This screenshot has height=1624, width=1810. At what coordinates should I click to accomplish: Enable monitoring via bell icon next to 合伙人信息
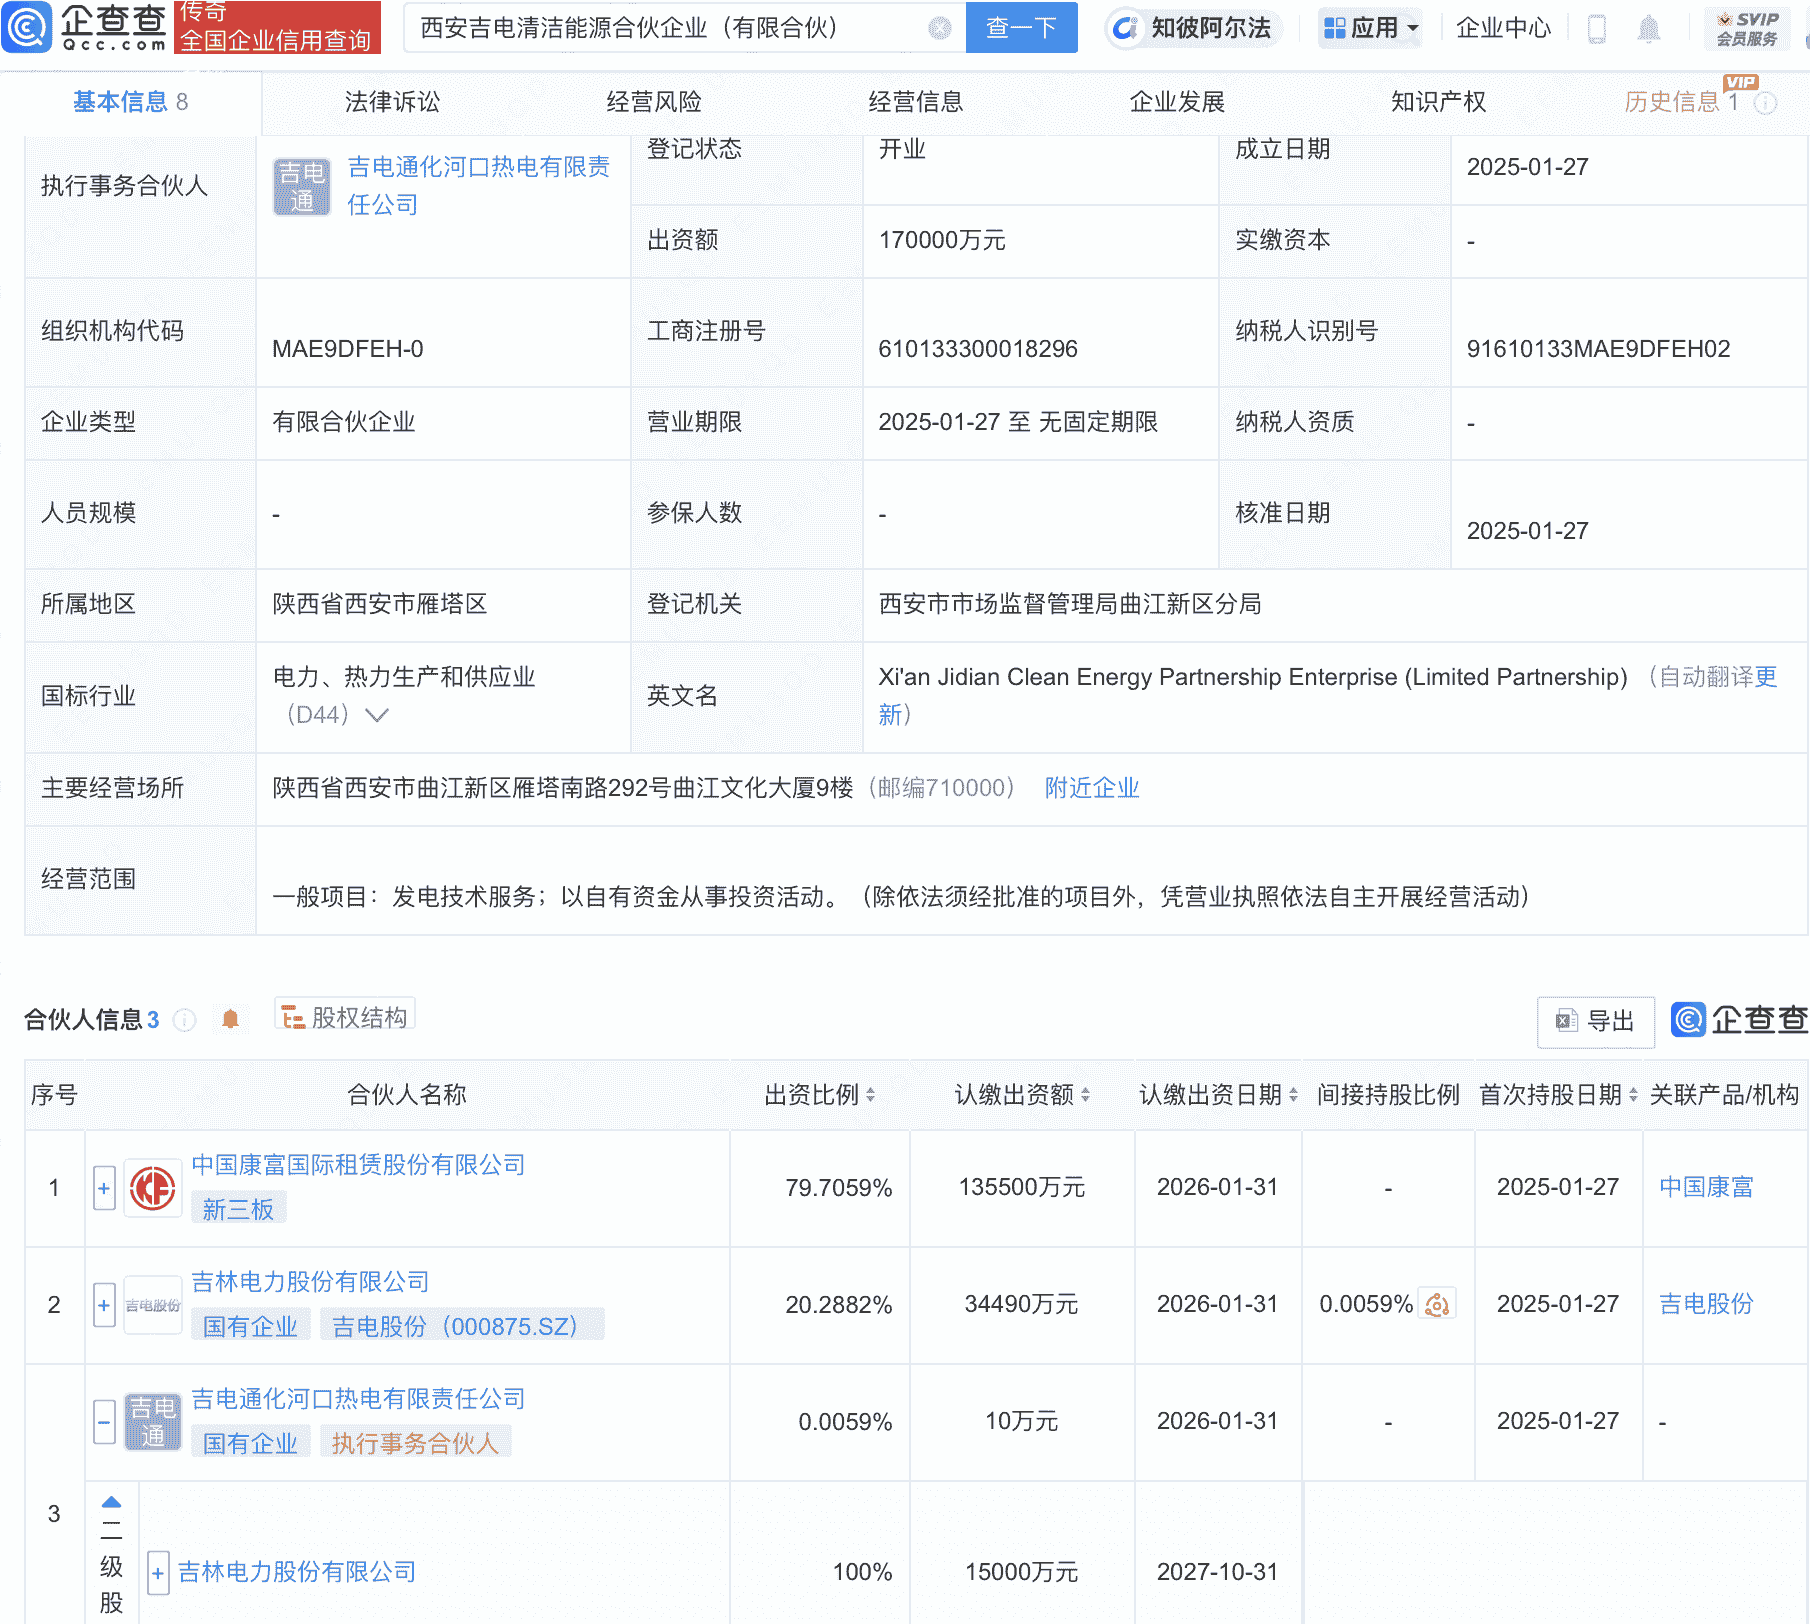point(229,1018)
